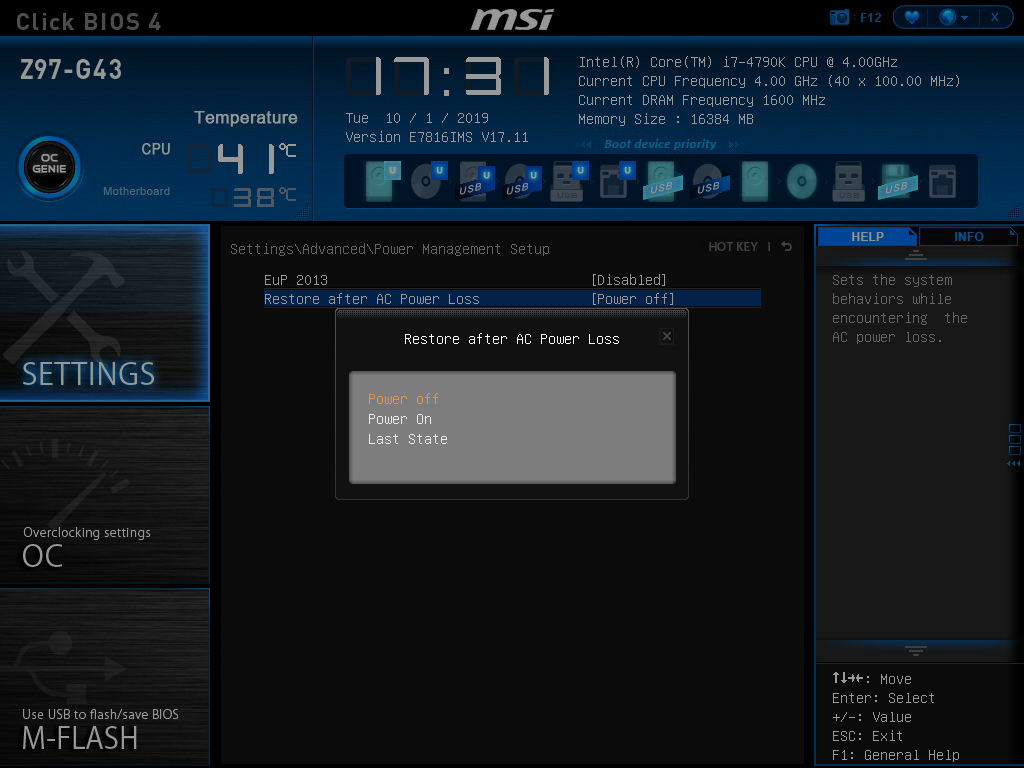The image size is (1024, 768).
Task: Choose the Last State option
Action: [408, 440]
